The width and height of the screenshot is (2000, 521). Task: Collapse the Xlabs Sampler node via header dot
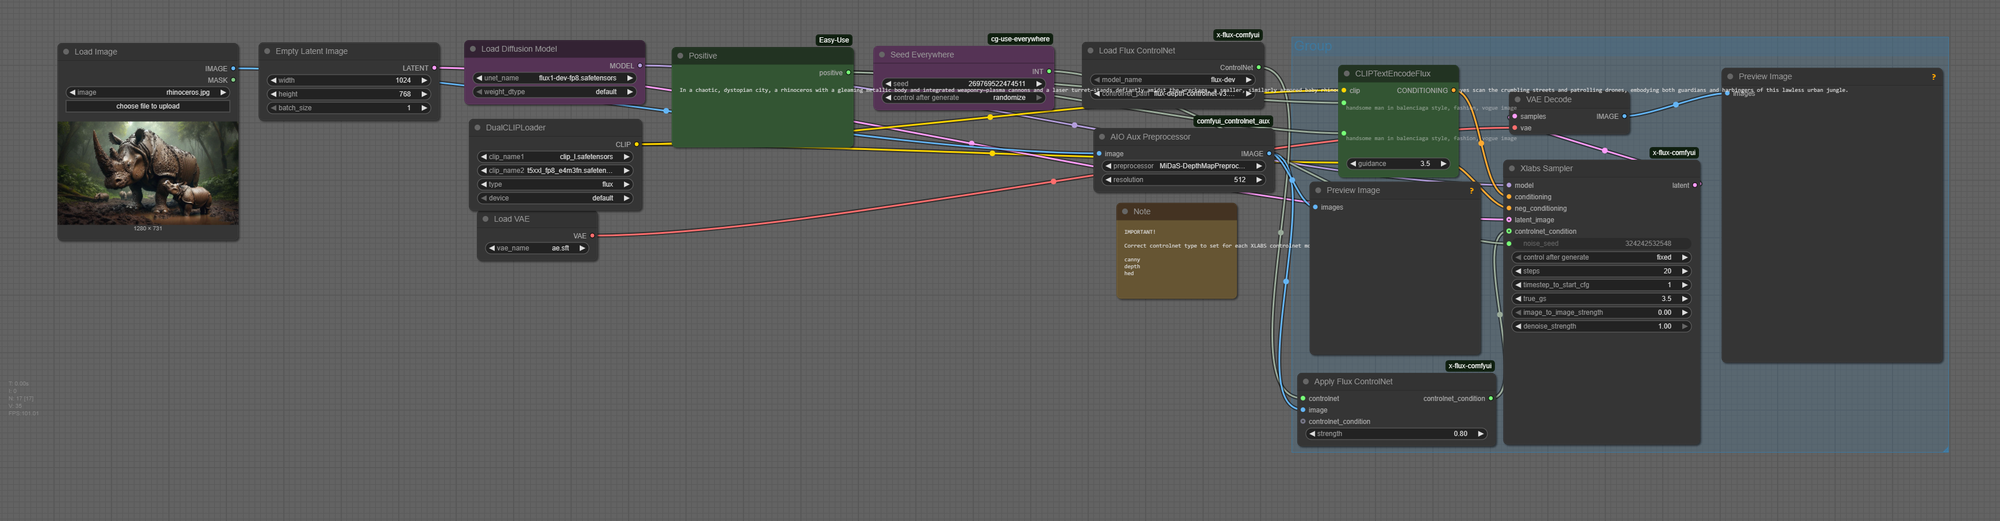coord(1512,169)
